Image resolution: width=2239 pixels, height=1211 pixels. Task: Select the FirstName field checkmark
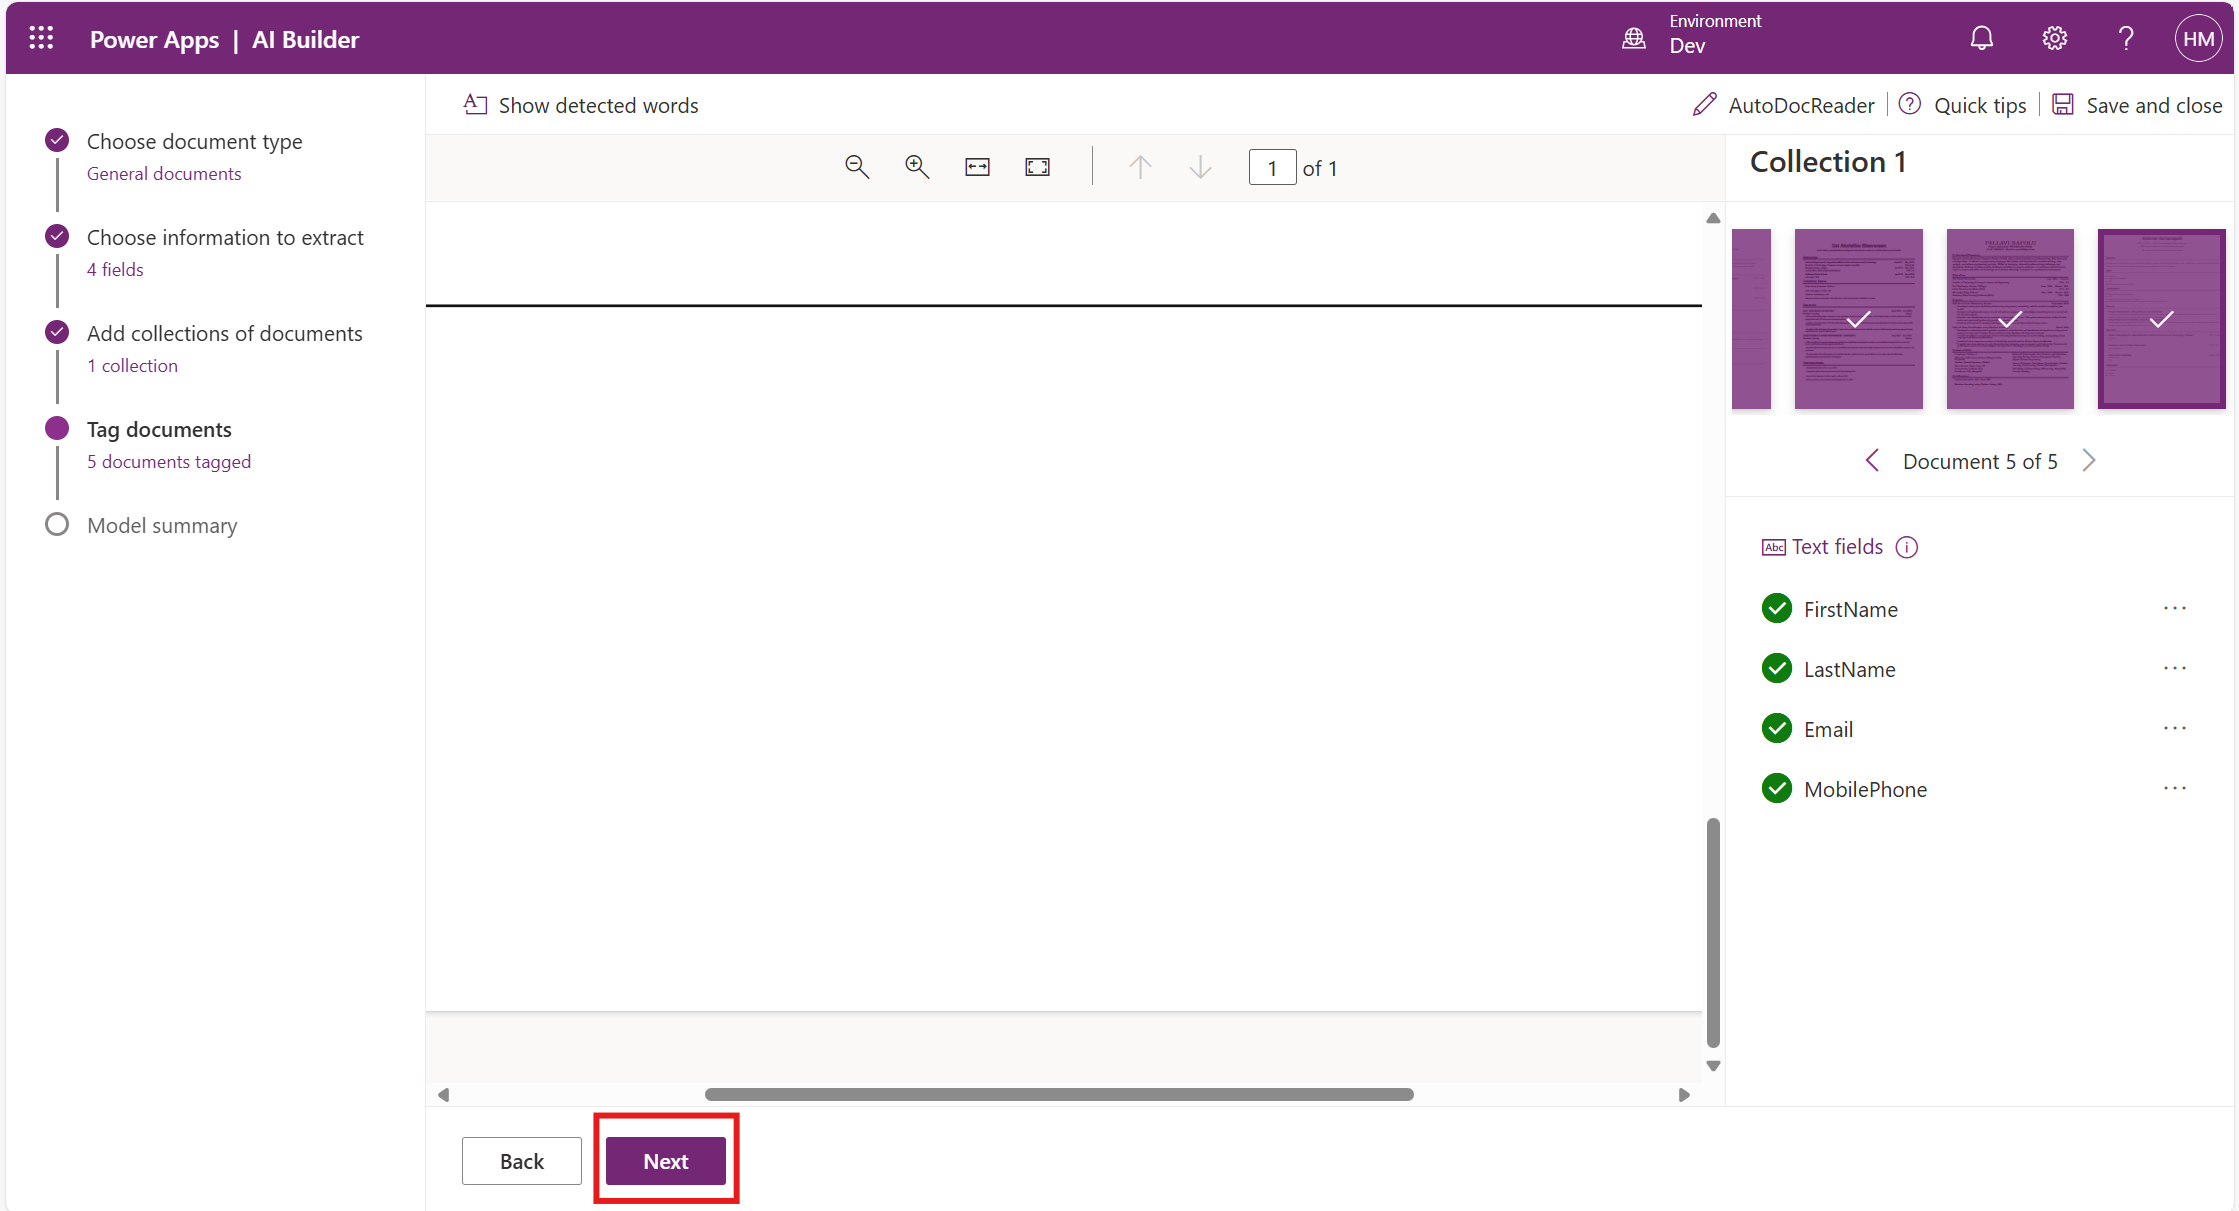point(1777,609)
